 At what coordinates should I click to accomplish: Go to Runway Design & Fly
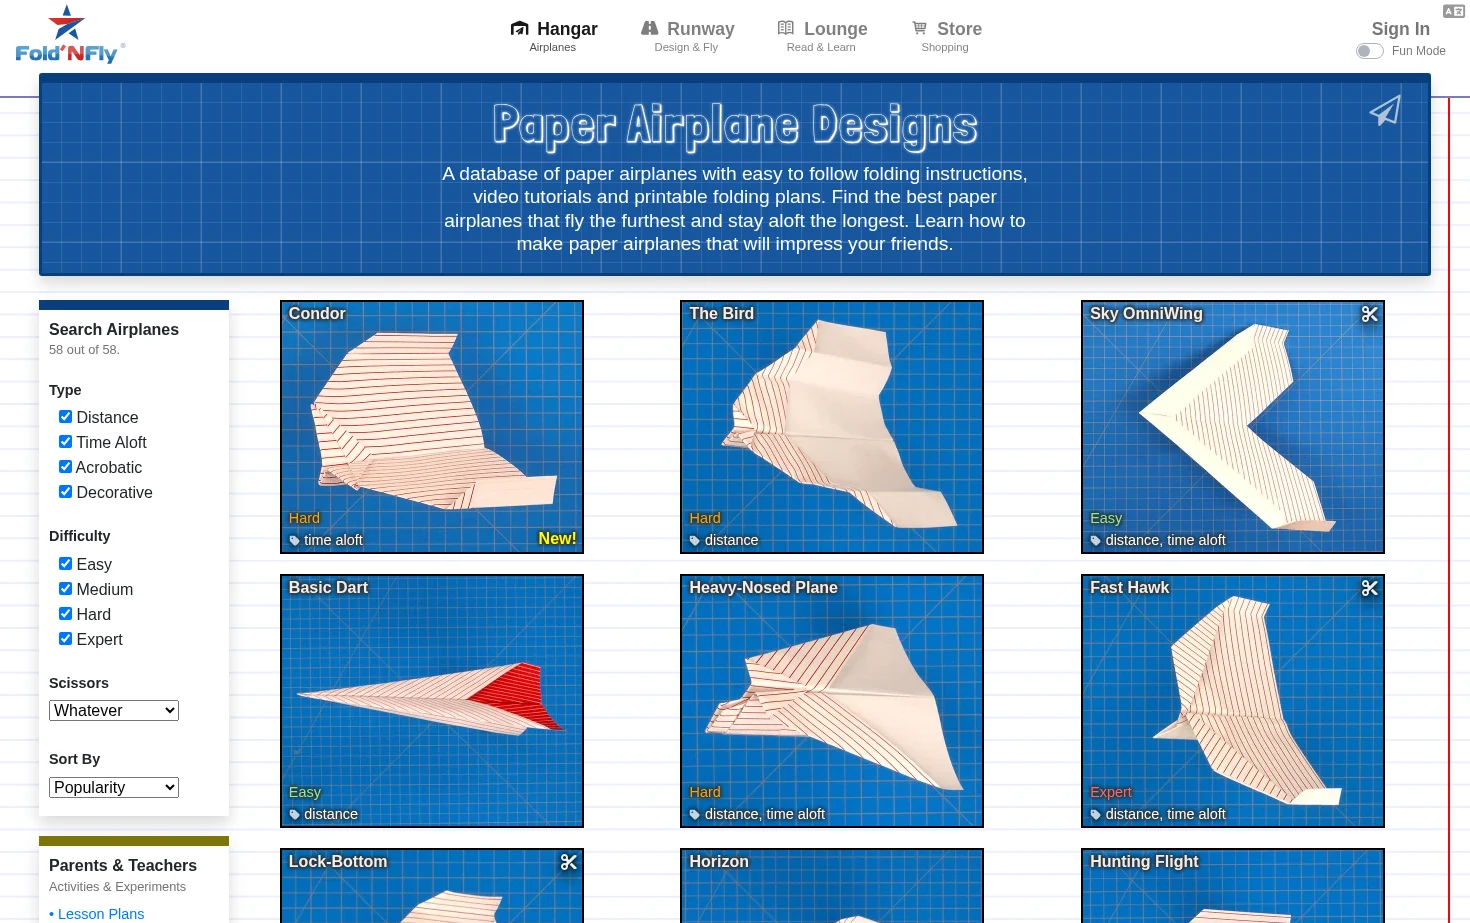click(687, 36)
